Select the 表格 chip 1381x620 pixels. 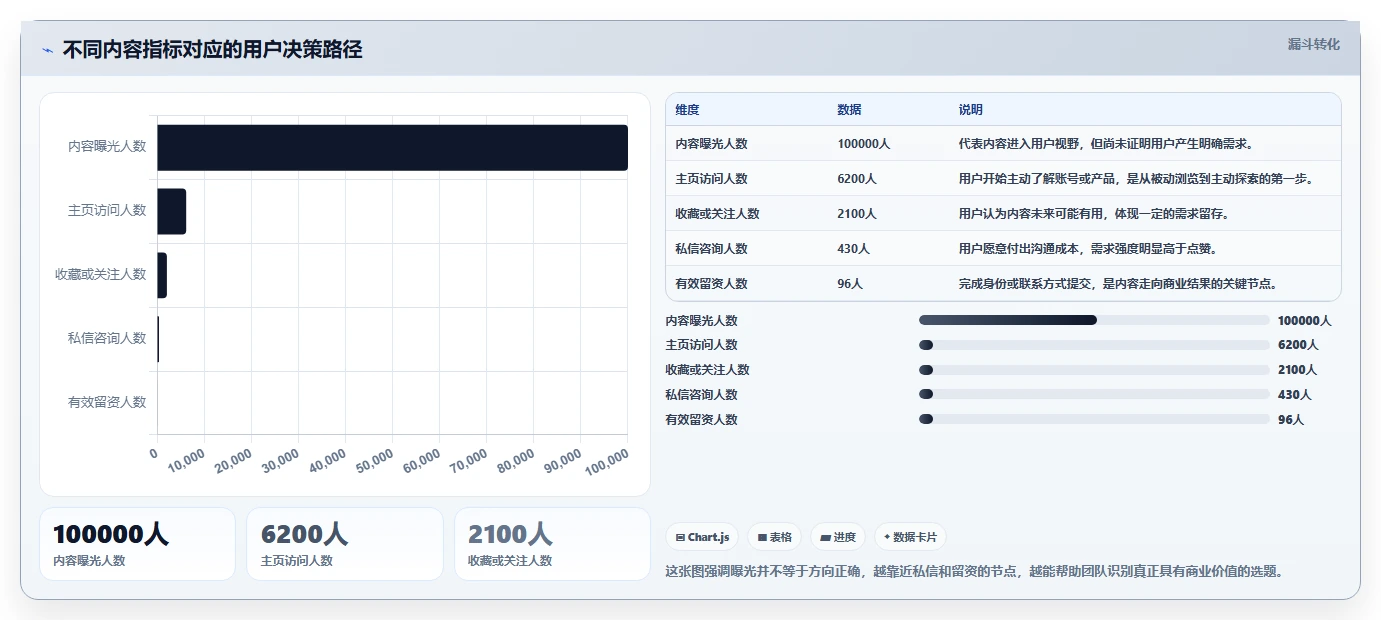pyautogui.click(x=774, y=537)
